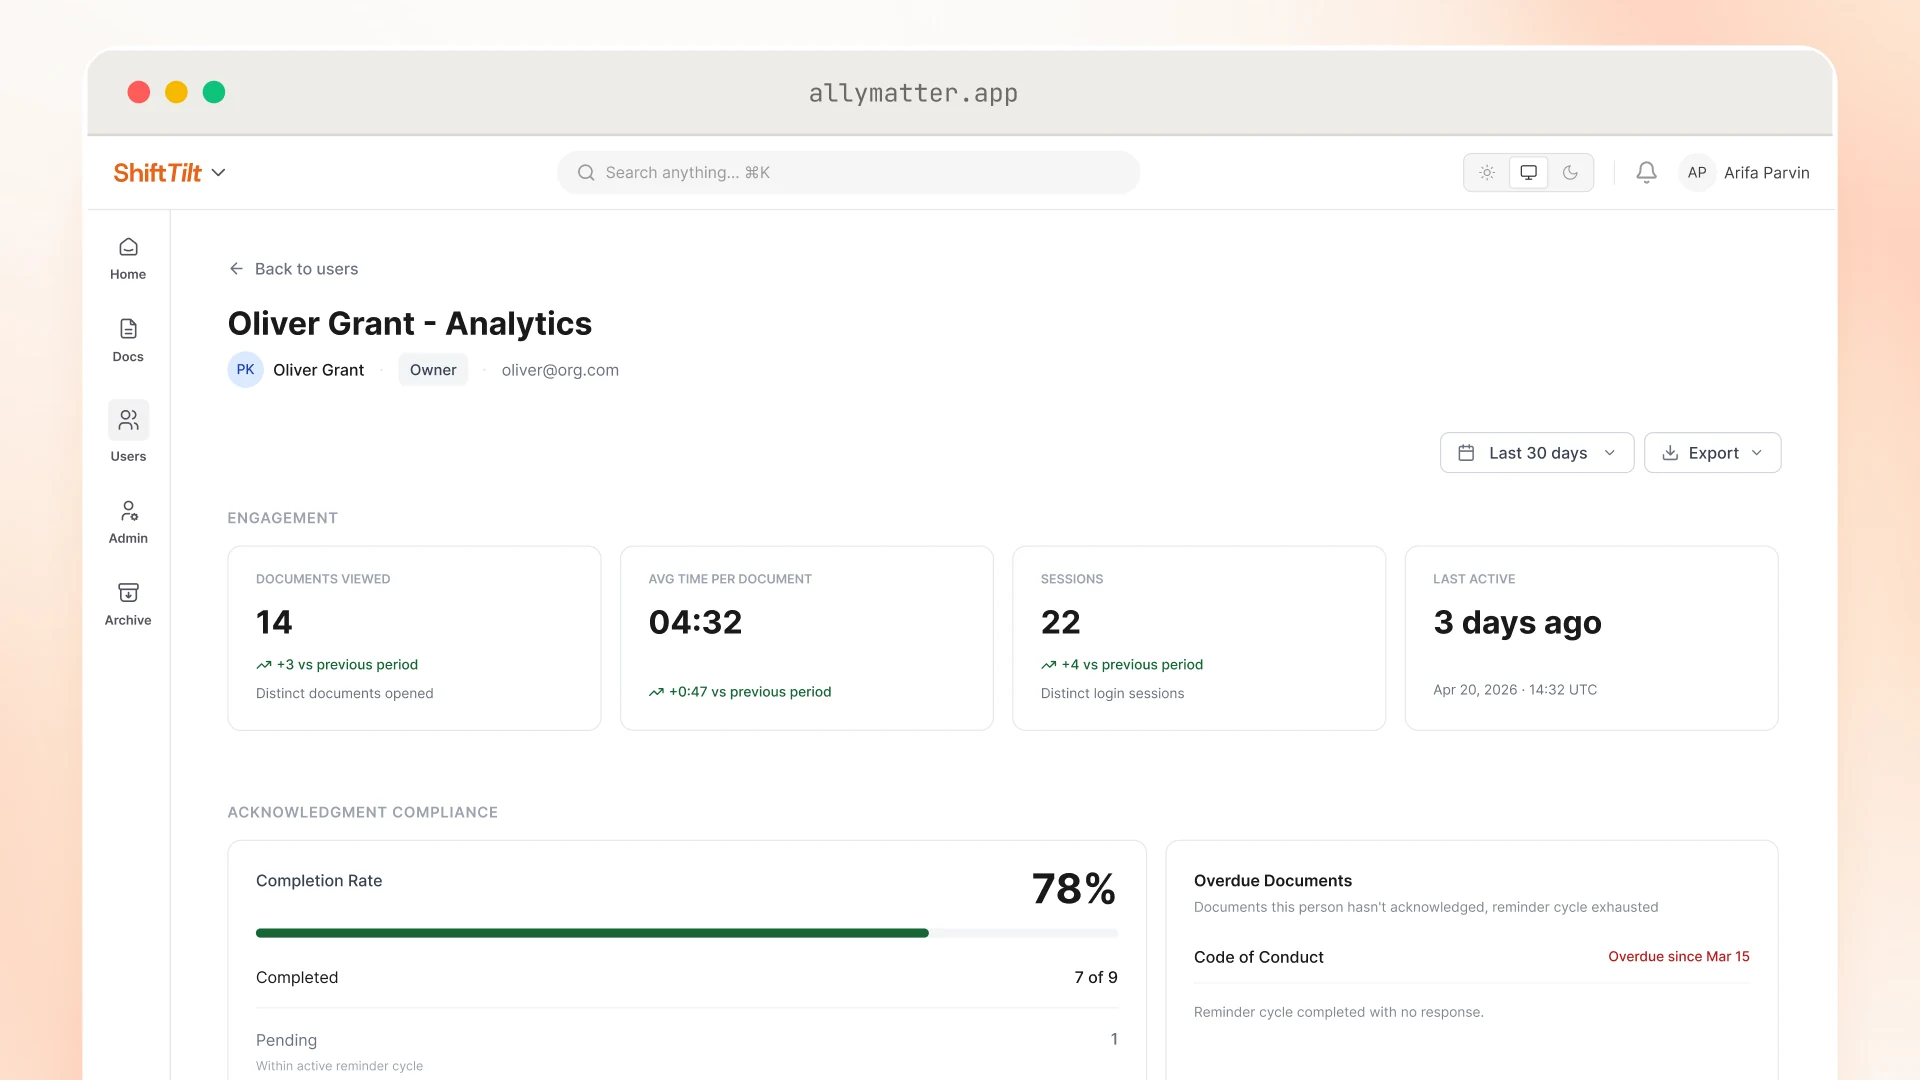
Task: Open the Last 30 days dropdown chevron
Action: 1610,453
